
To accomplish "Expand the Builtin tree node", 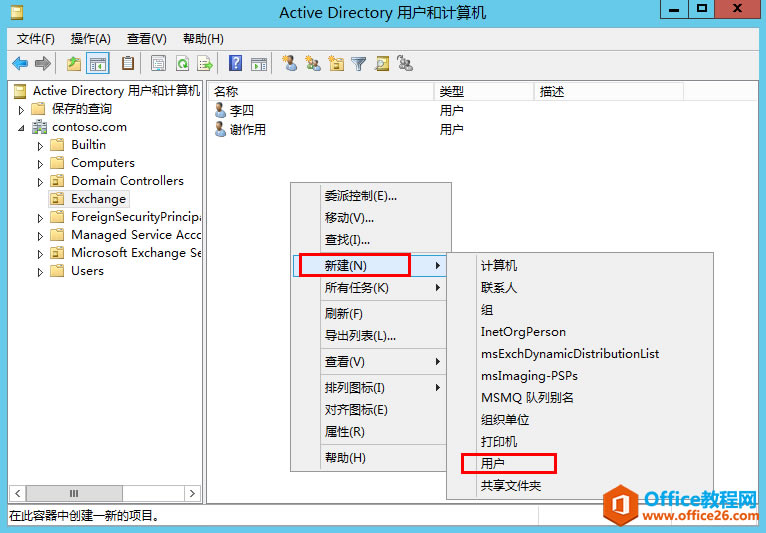I will pos(41,146).
